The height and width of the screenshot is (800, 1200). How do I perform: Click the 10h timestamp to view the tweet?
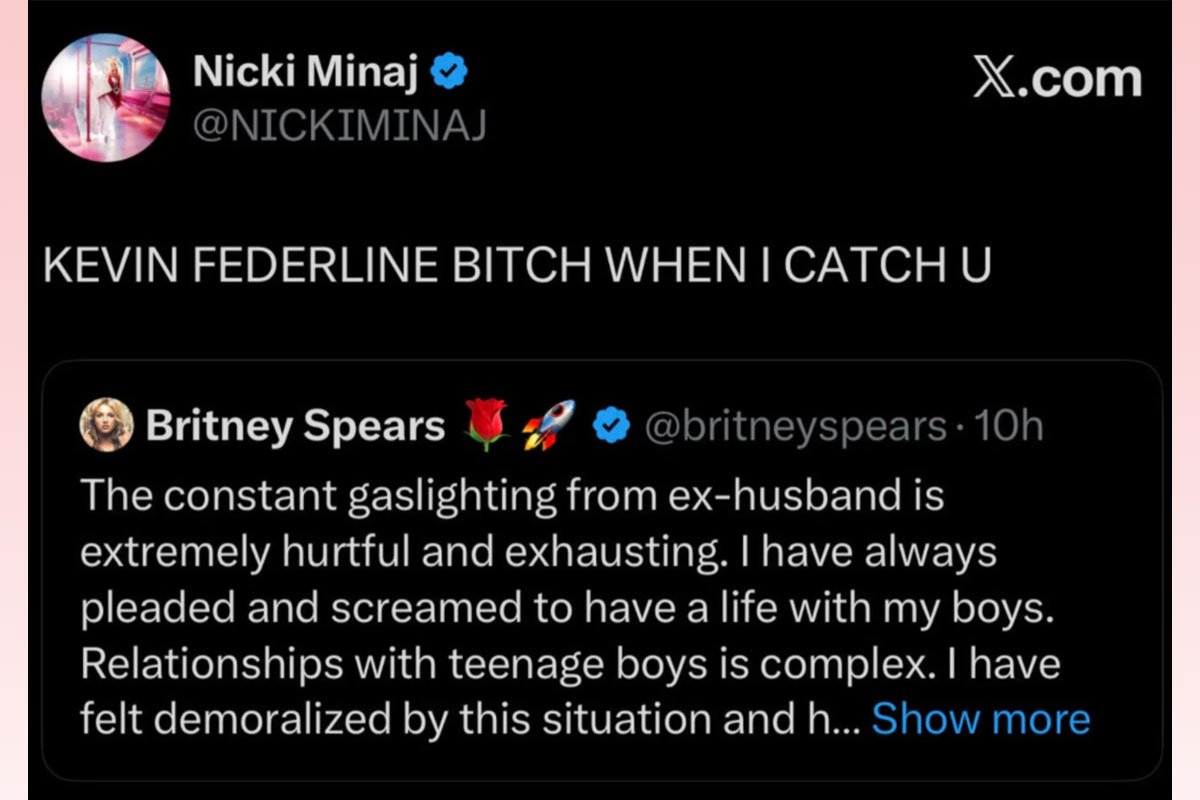point(1008,424)
